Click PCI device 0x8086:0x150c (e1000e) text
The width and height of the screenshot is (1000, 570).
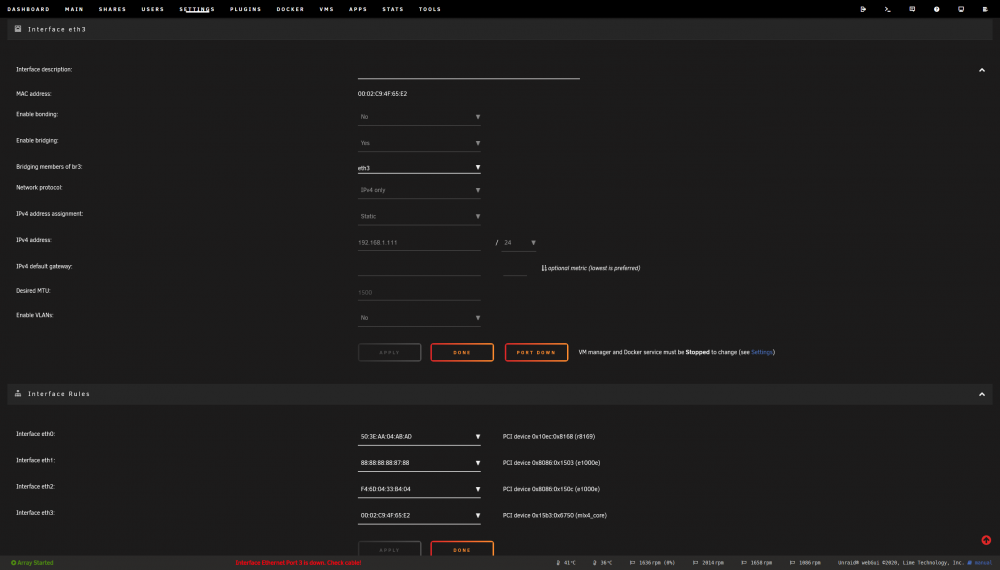pos(551,489)
